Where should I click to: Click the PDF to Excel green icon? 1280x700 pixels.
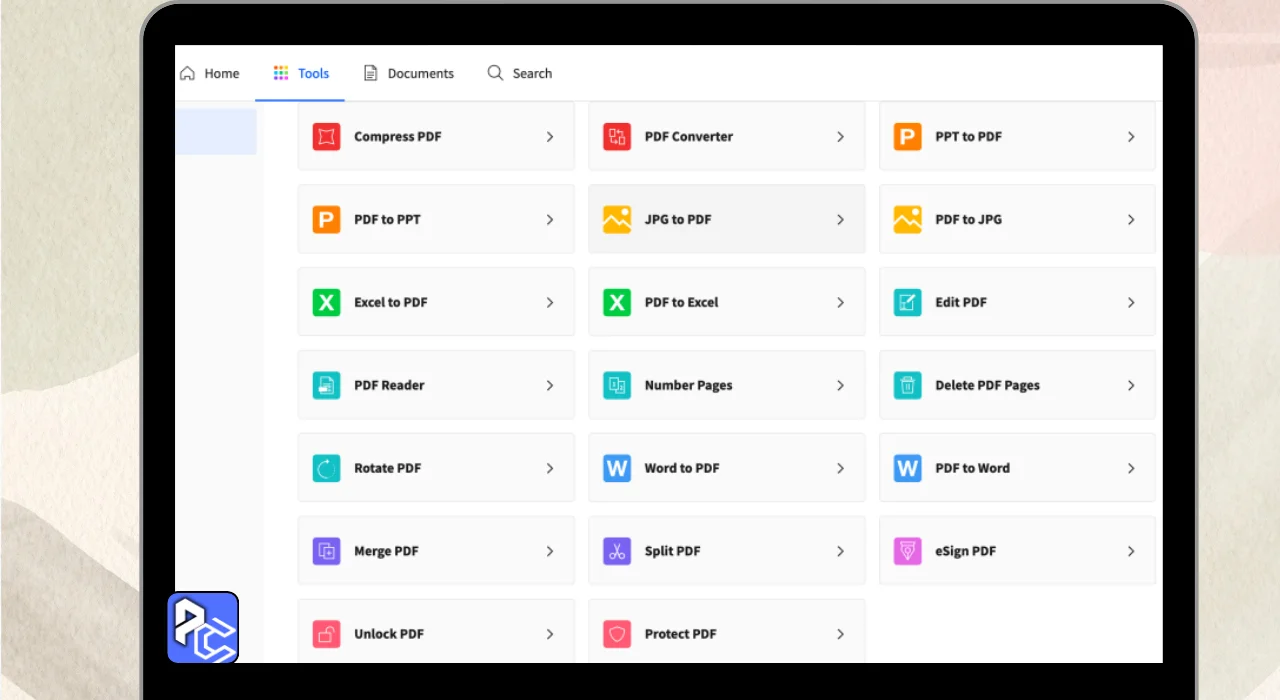click(x=617, y=303)
